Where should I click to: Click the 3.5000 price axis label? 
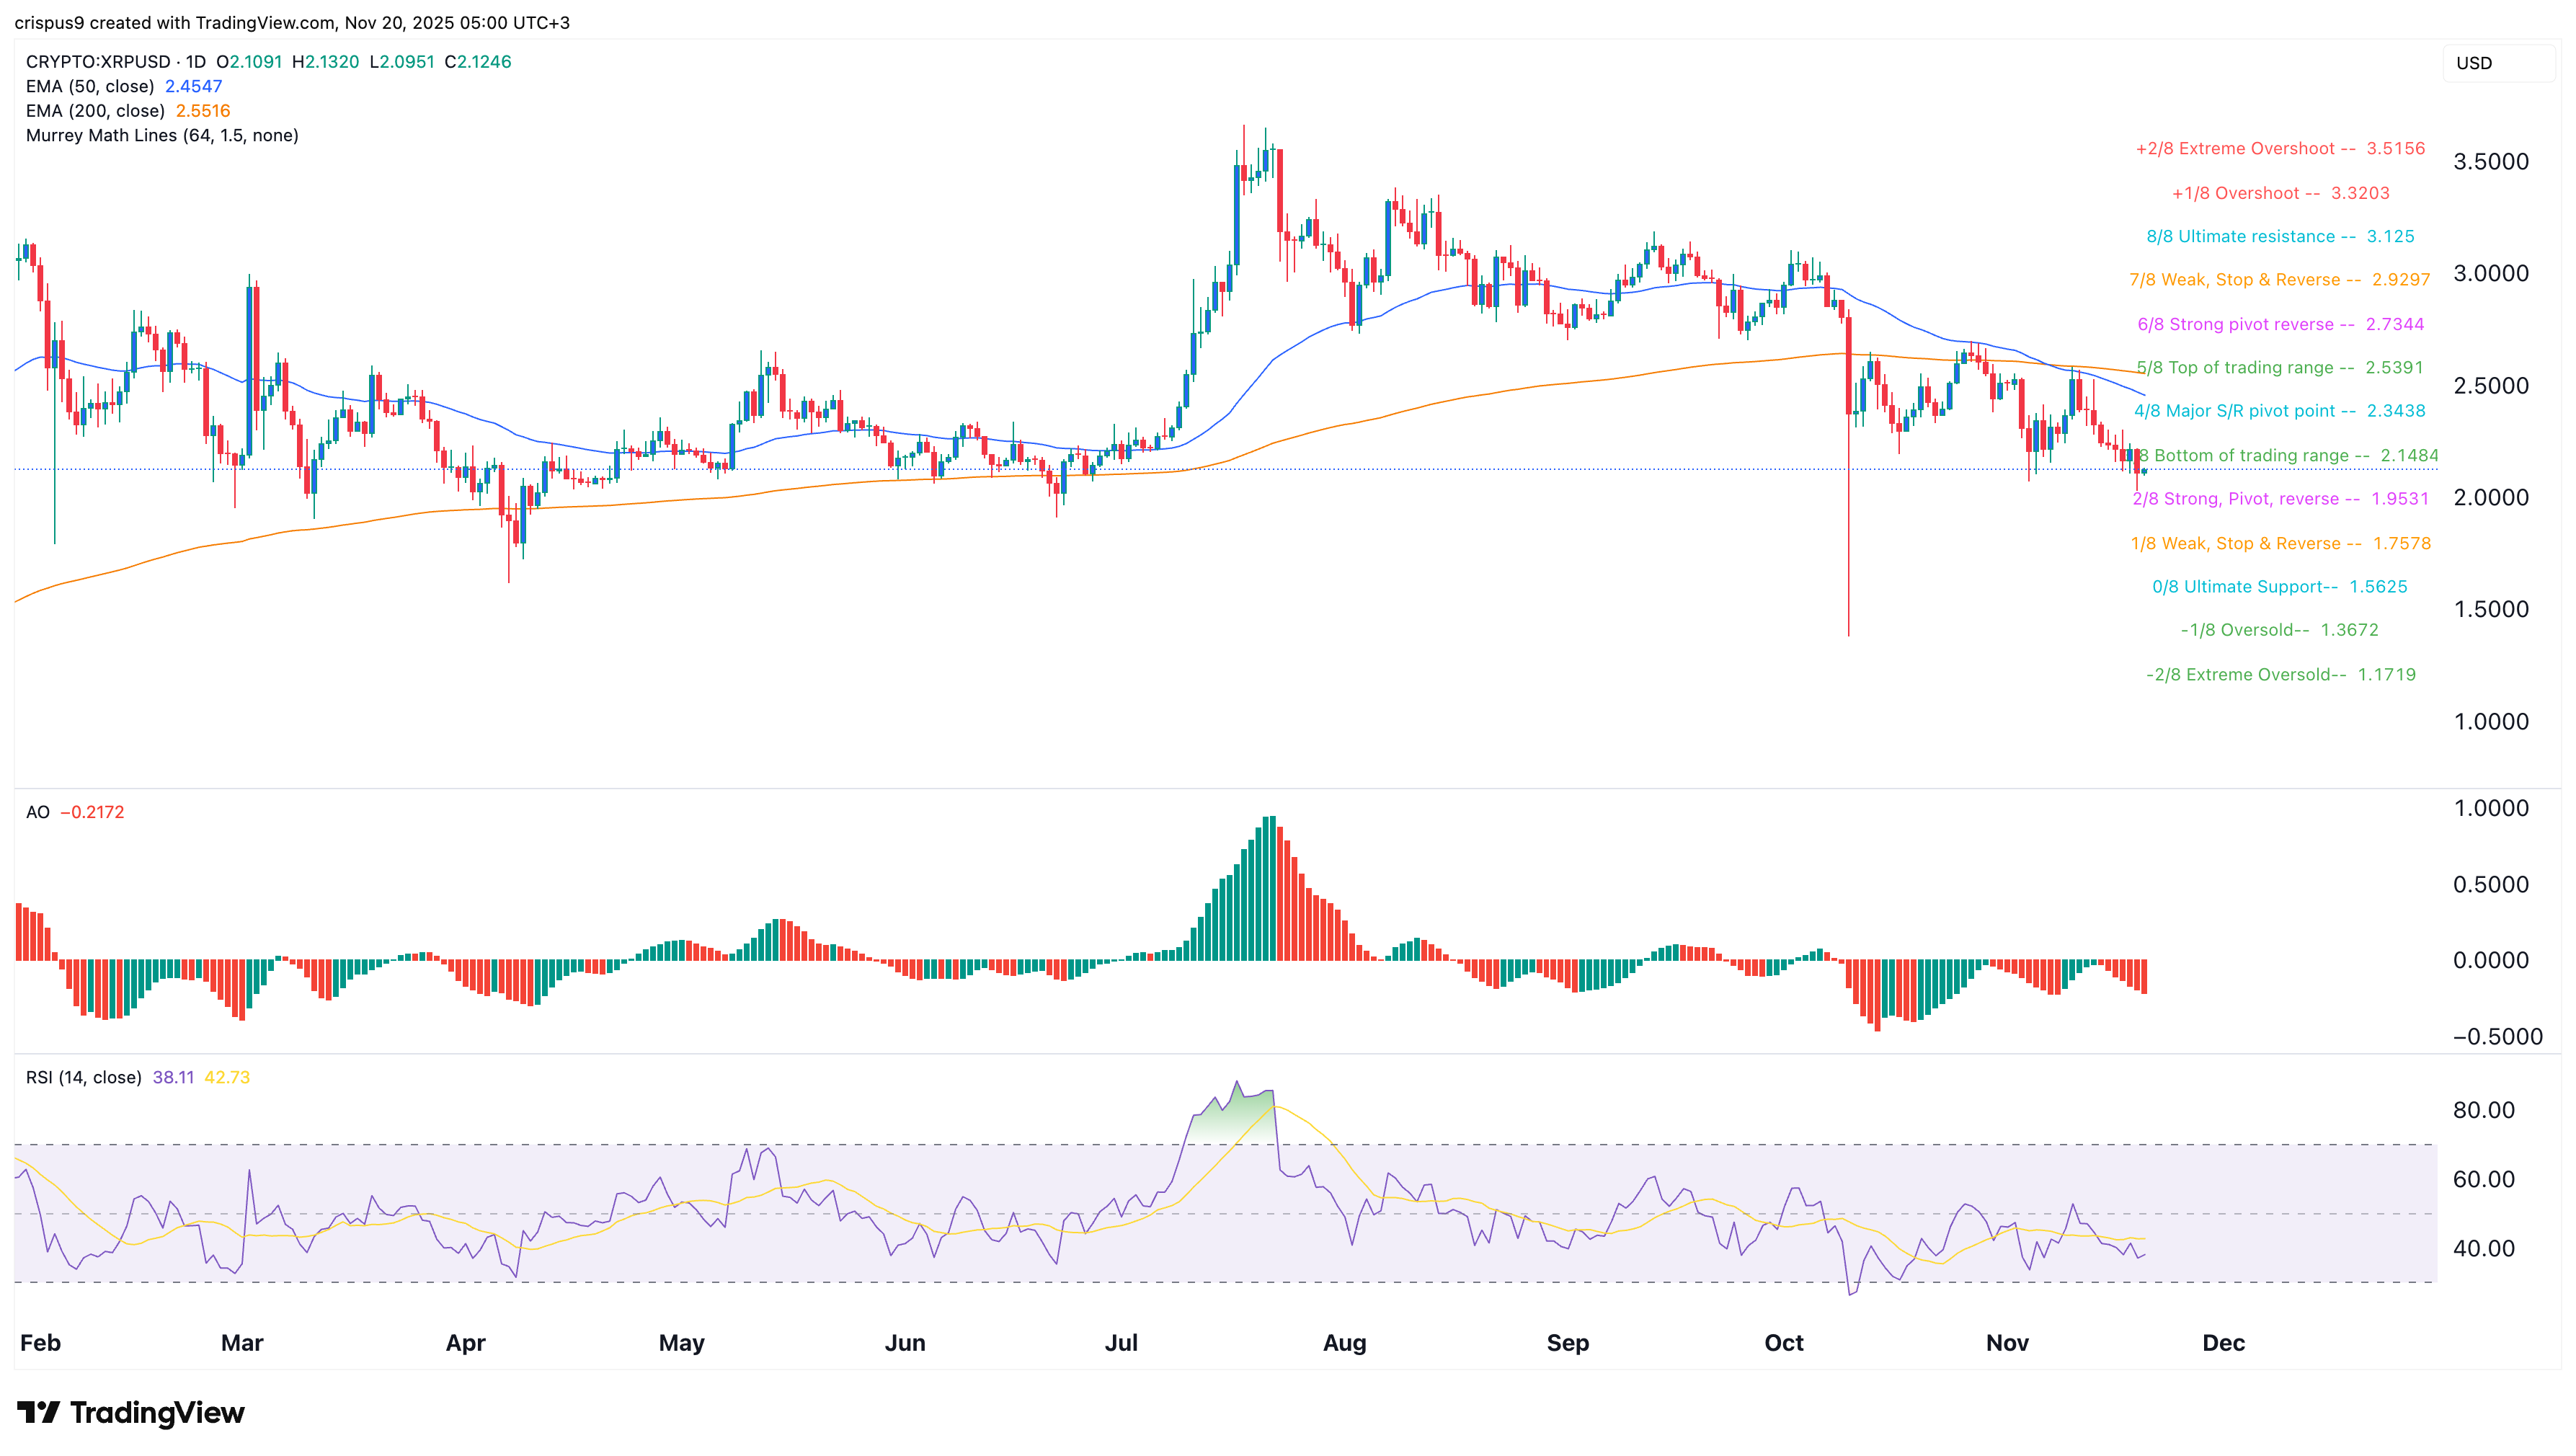[x=2490, y=162]
